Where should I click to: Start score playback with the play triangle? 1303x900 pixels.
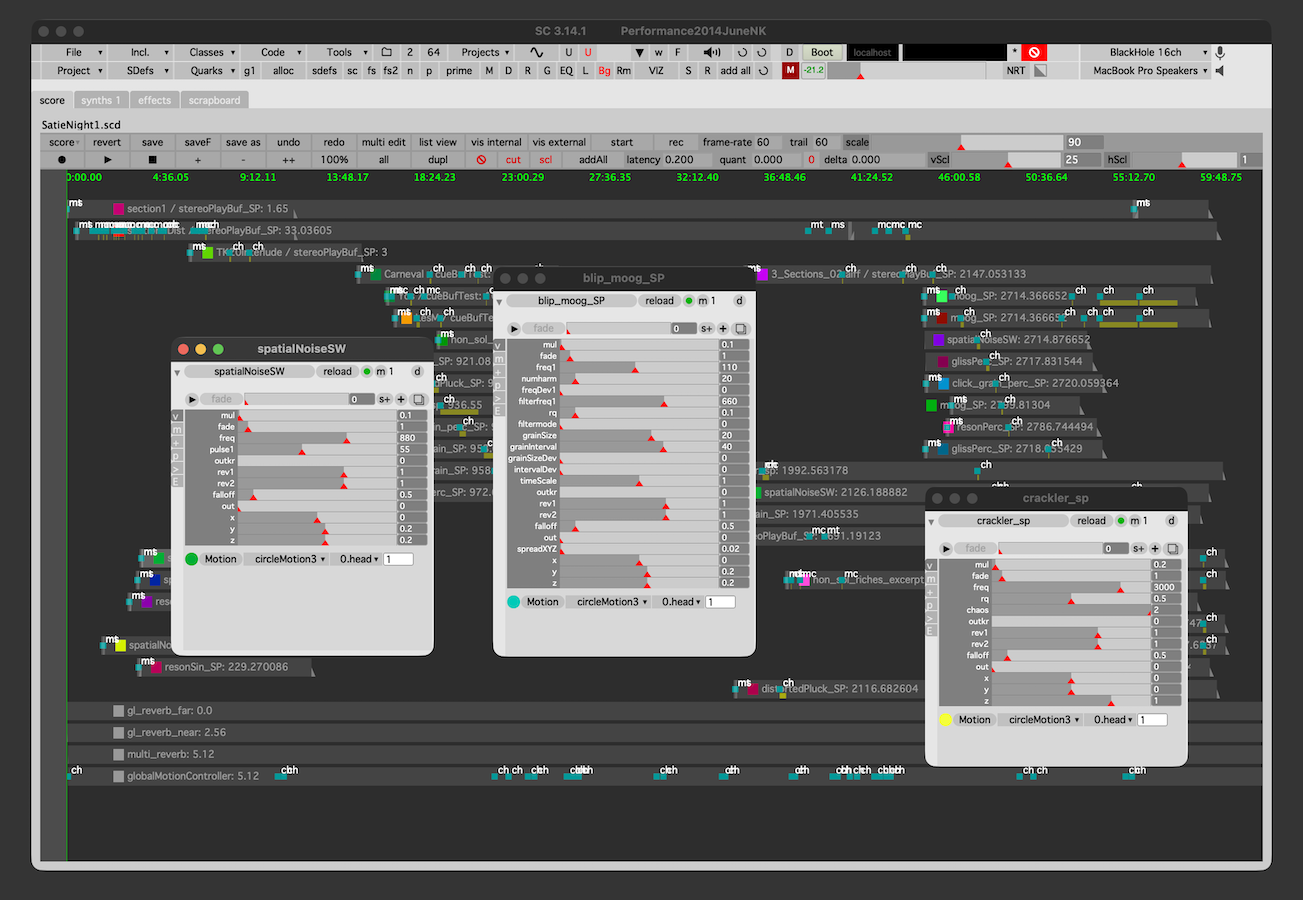point(108,160)
